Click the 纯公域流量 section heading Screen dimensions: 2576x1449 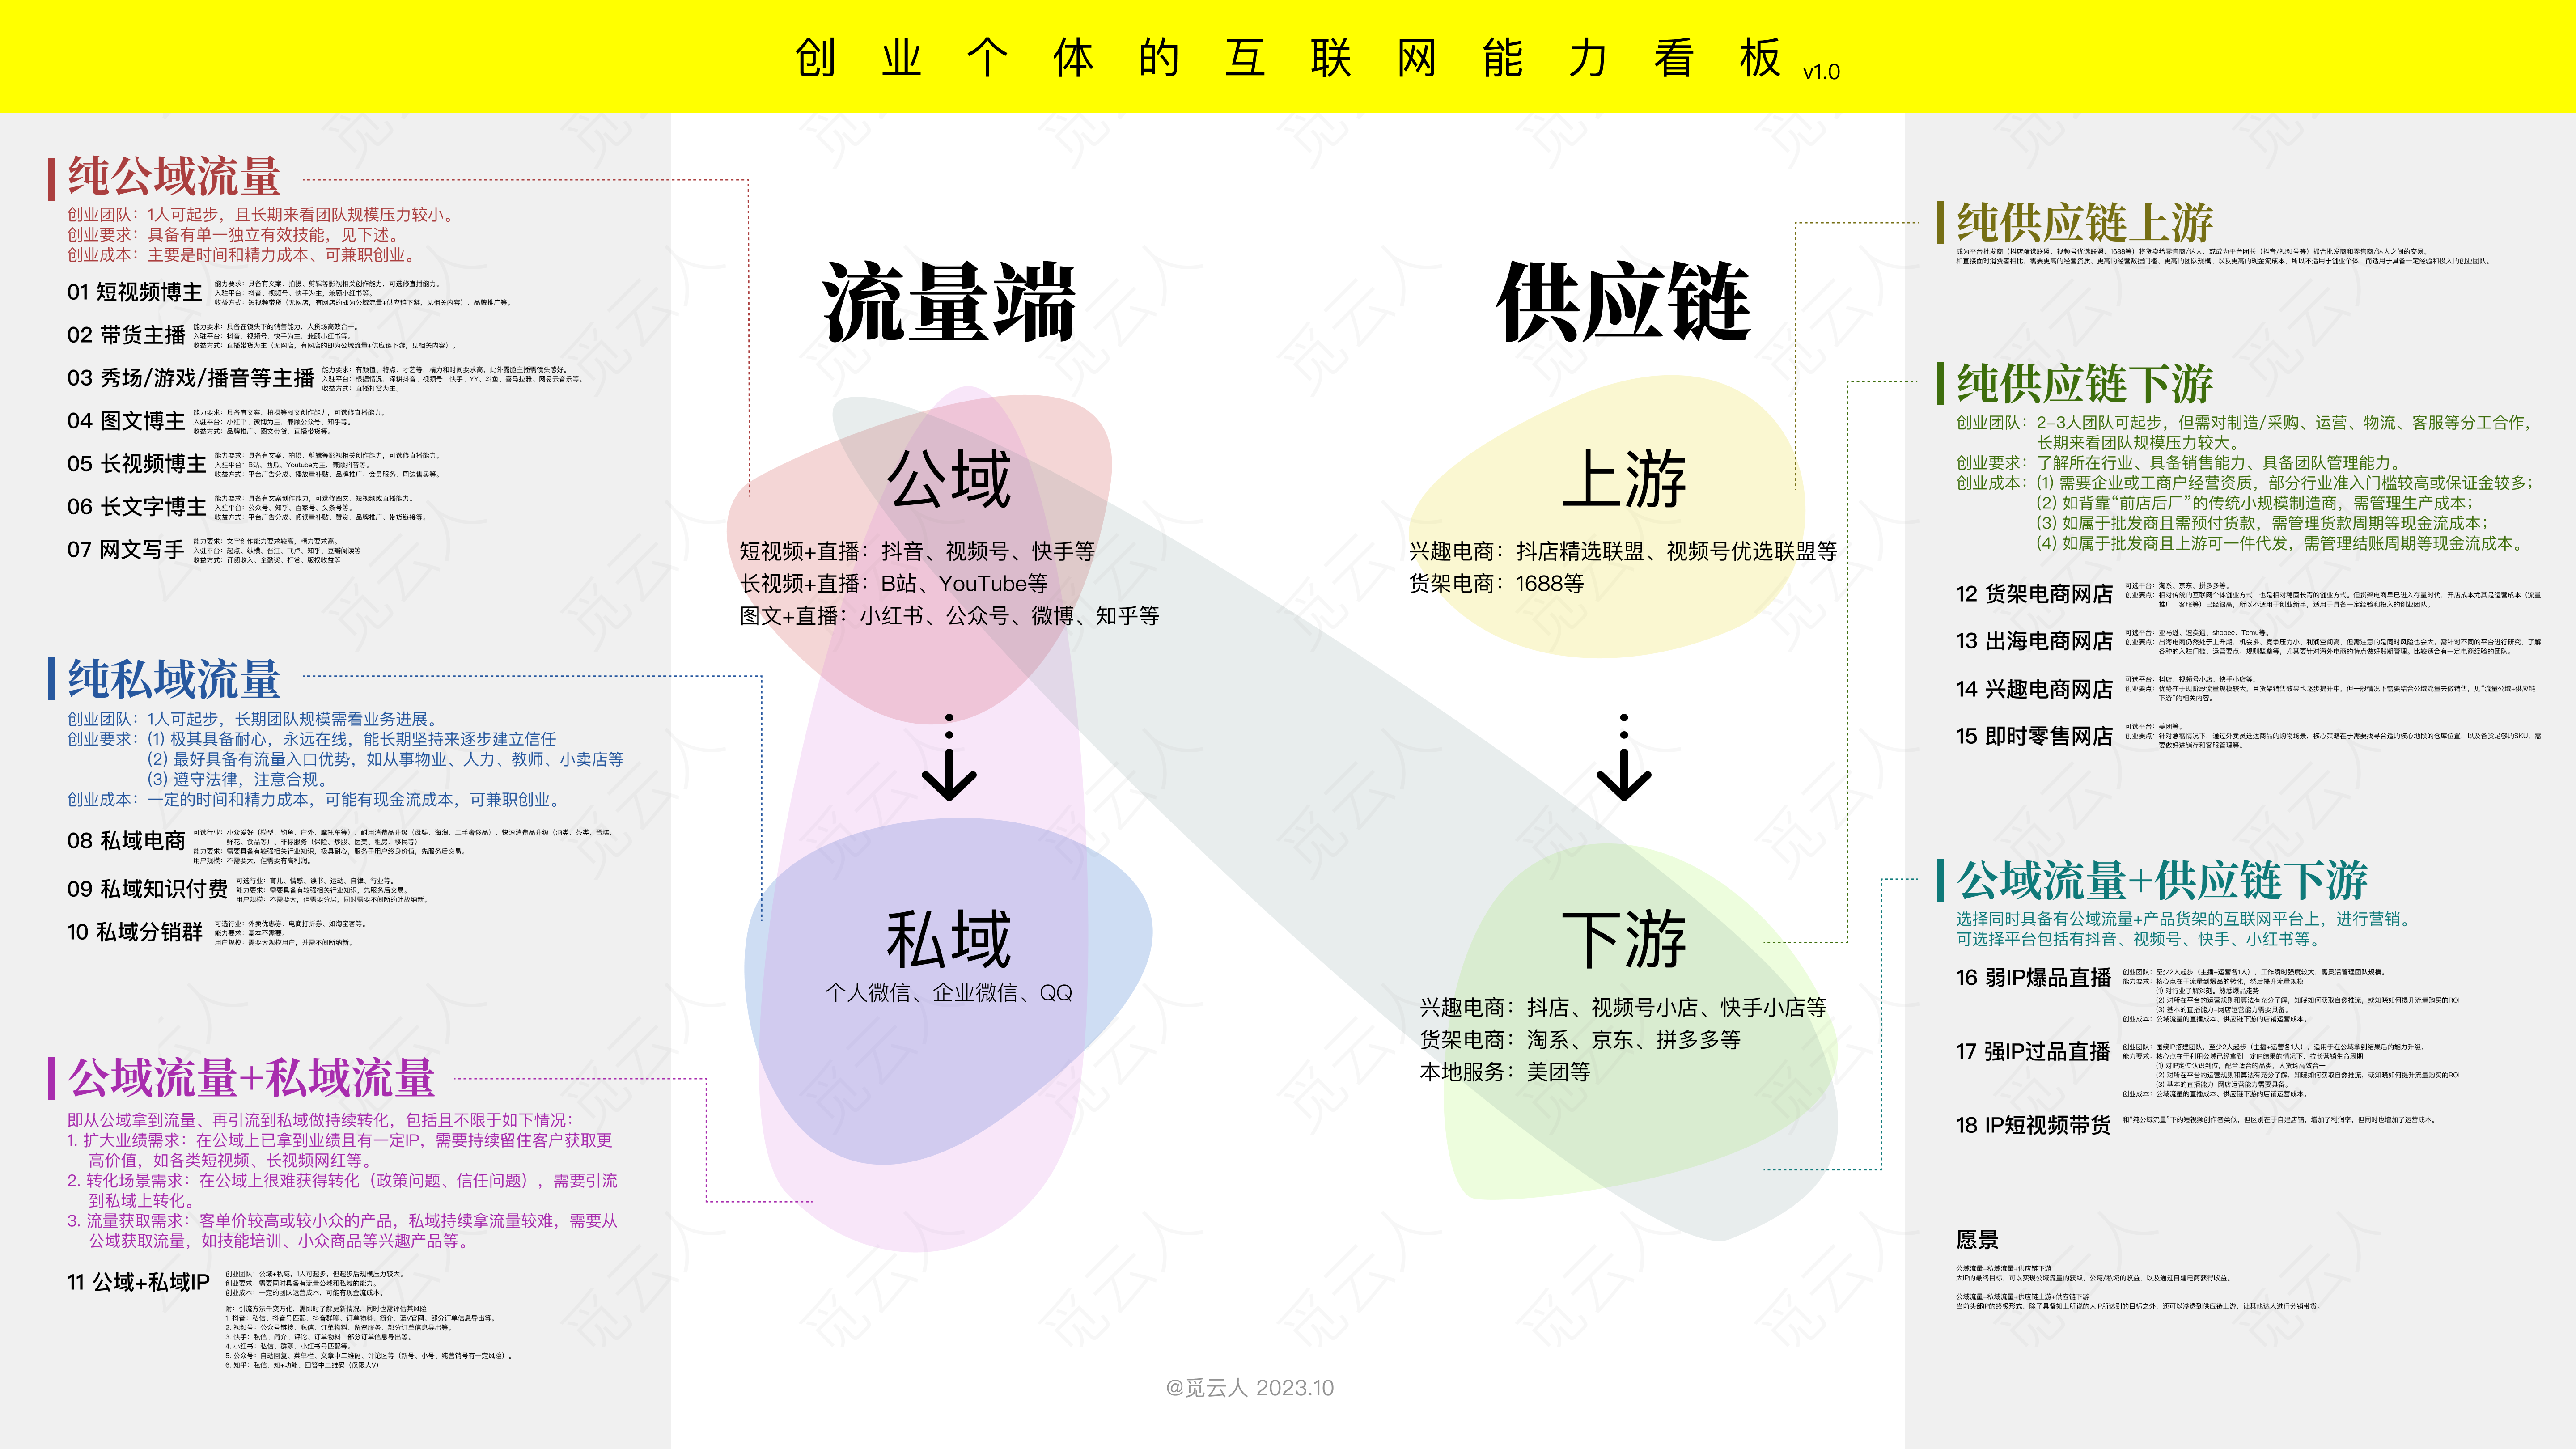point(173,177)
